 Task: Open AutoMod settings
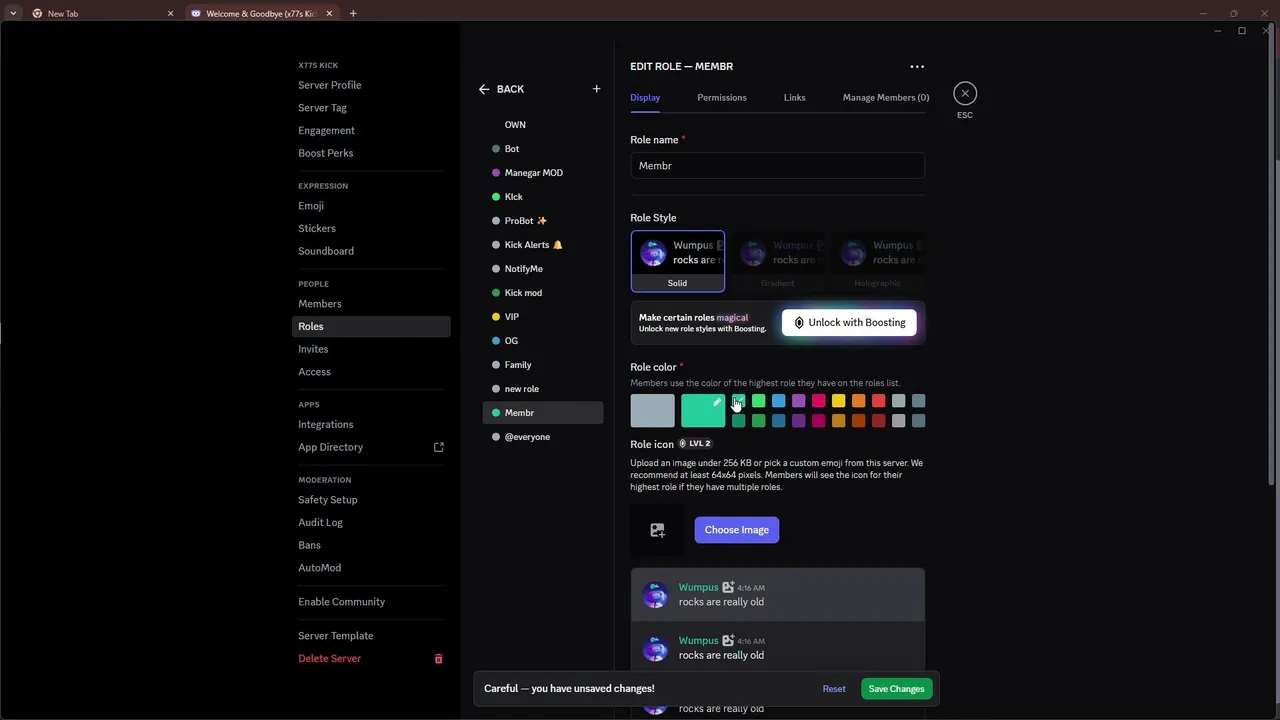[371, 568]
